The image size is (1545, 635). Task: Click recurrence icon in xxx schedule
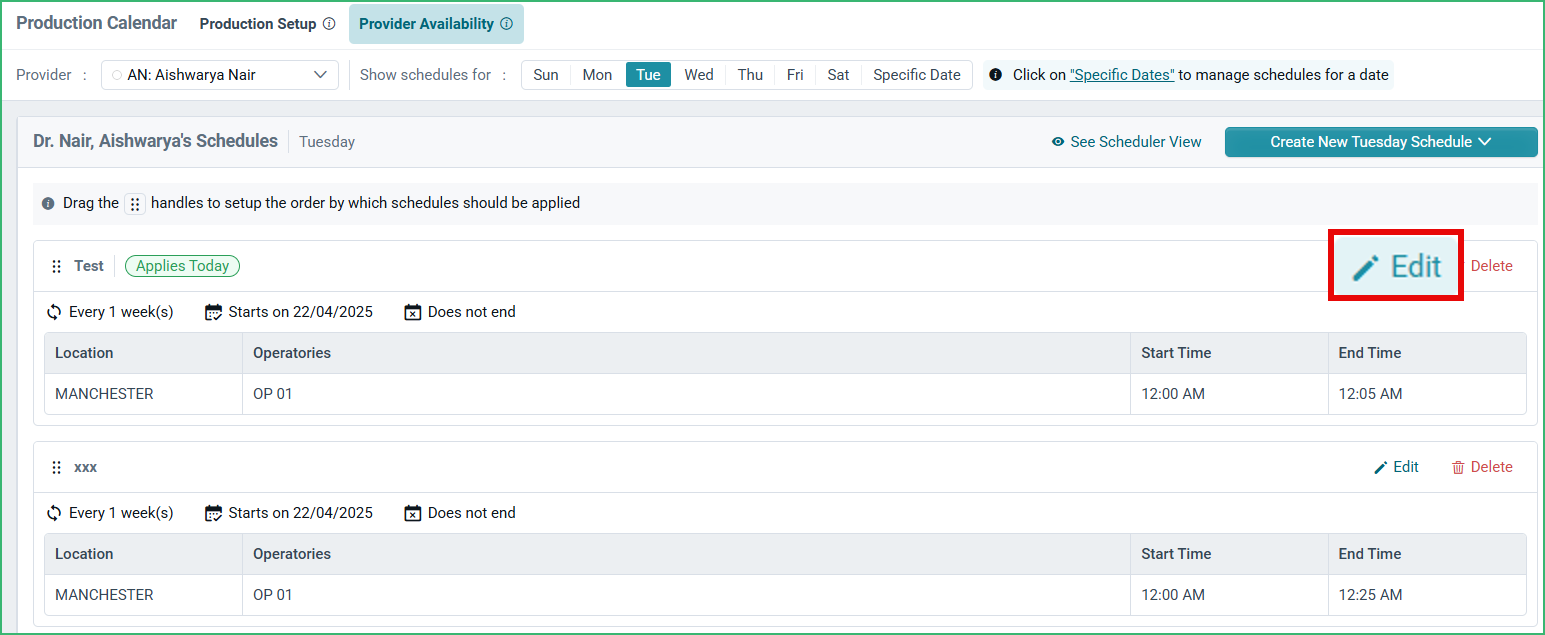(x=54, y=513)
